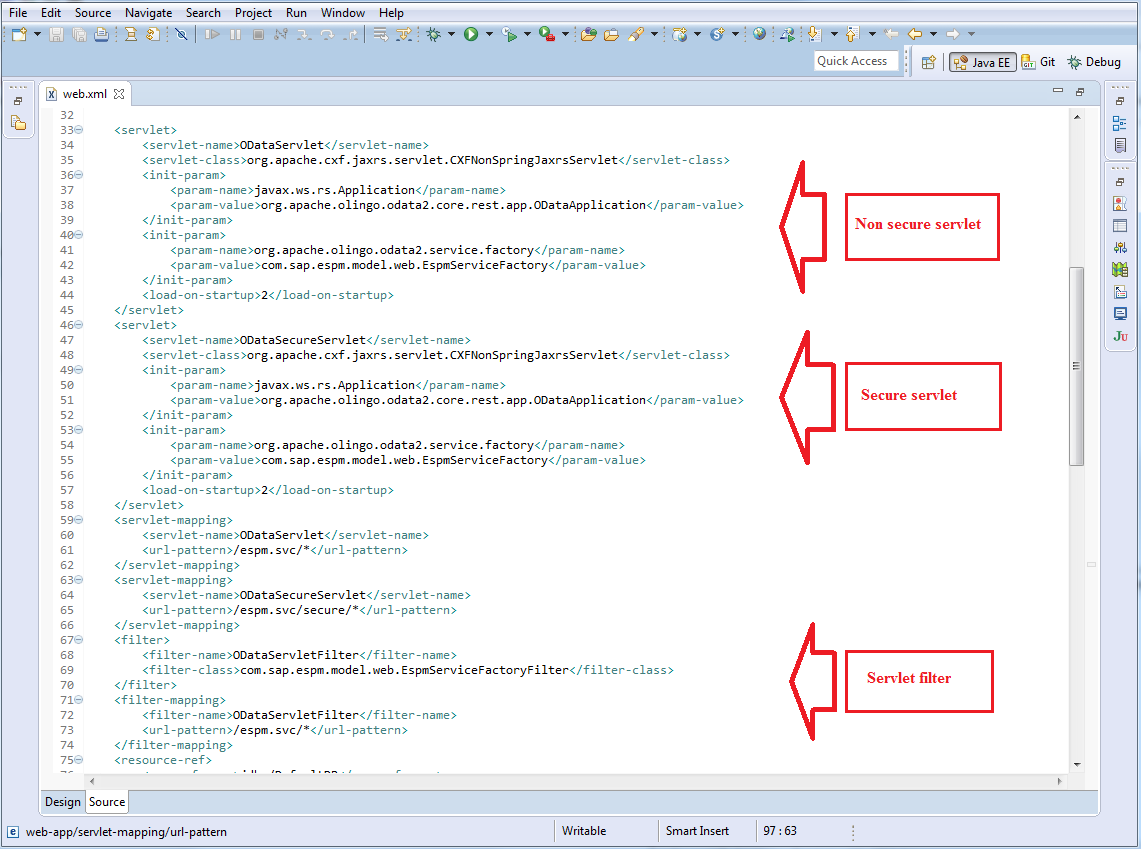Collapse the init-param fold at line 36
This screenshot has height=851, width=1141.
[79, 175]
